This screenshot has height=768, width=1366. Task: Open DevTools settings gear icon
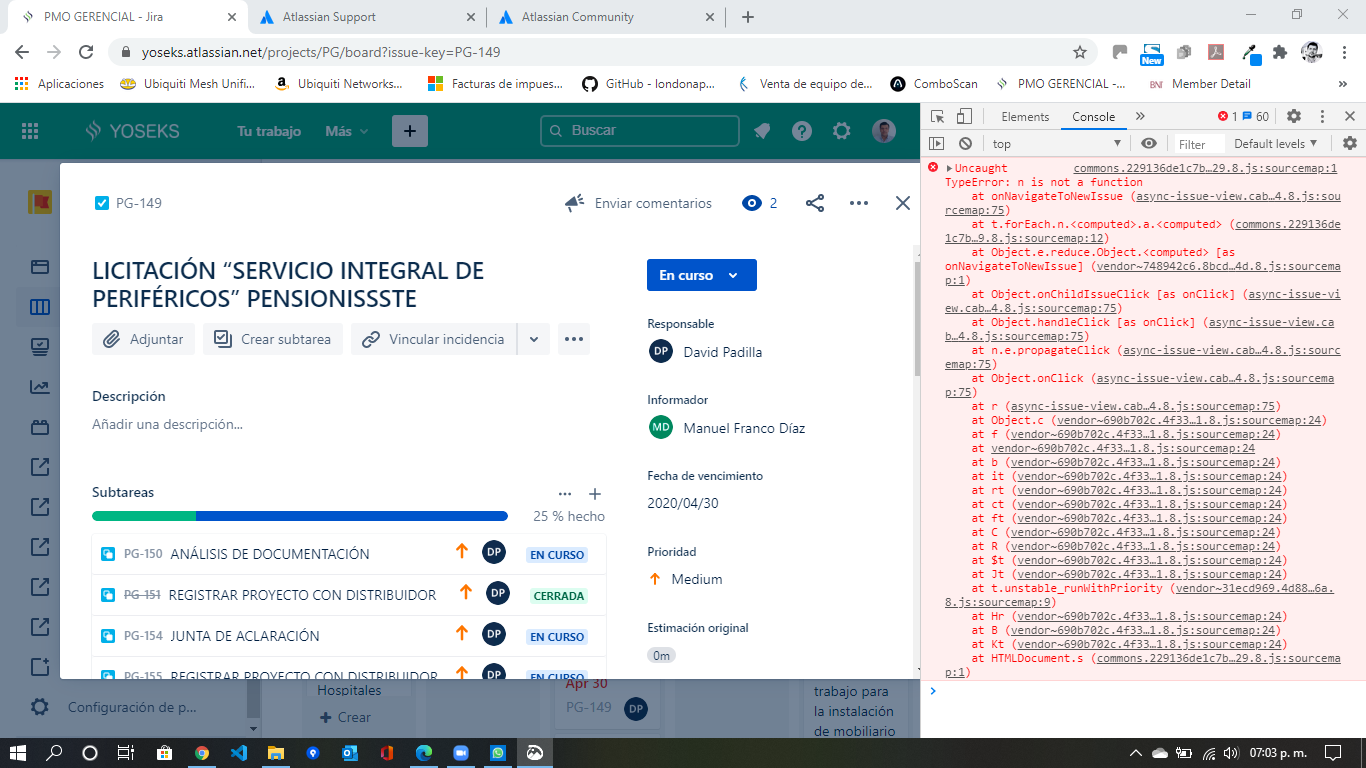point(1294,116)
